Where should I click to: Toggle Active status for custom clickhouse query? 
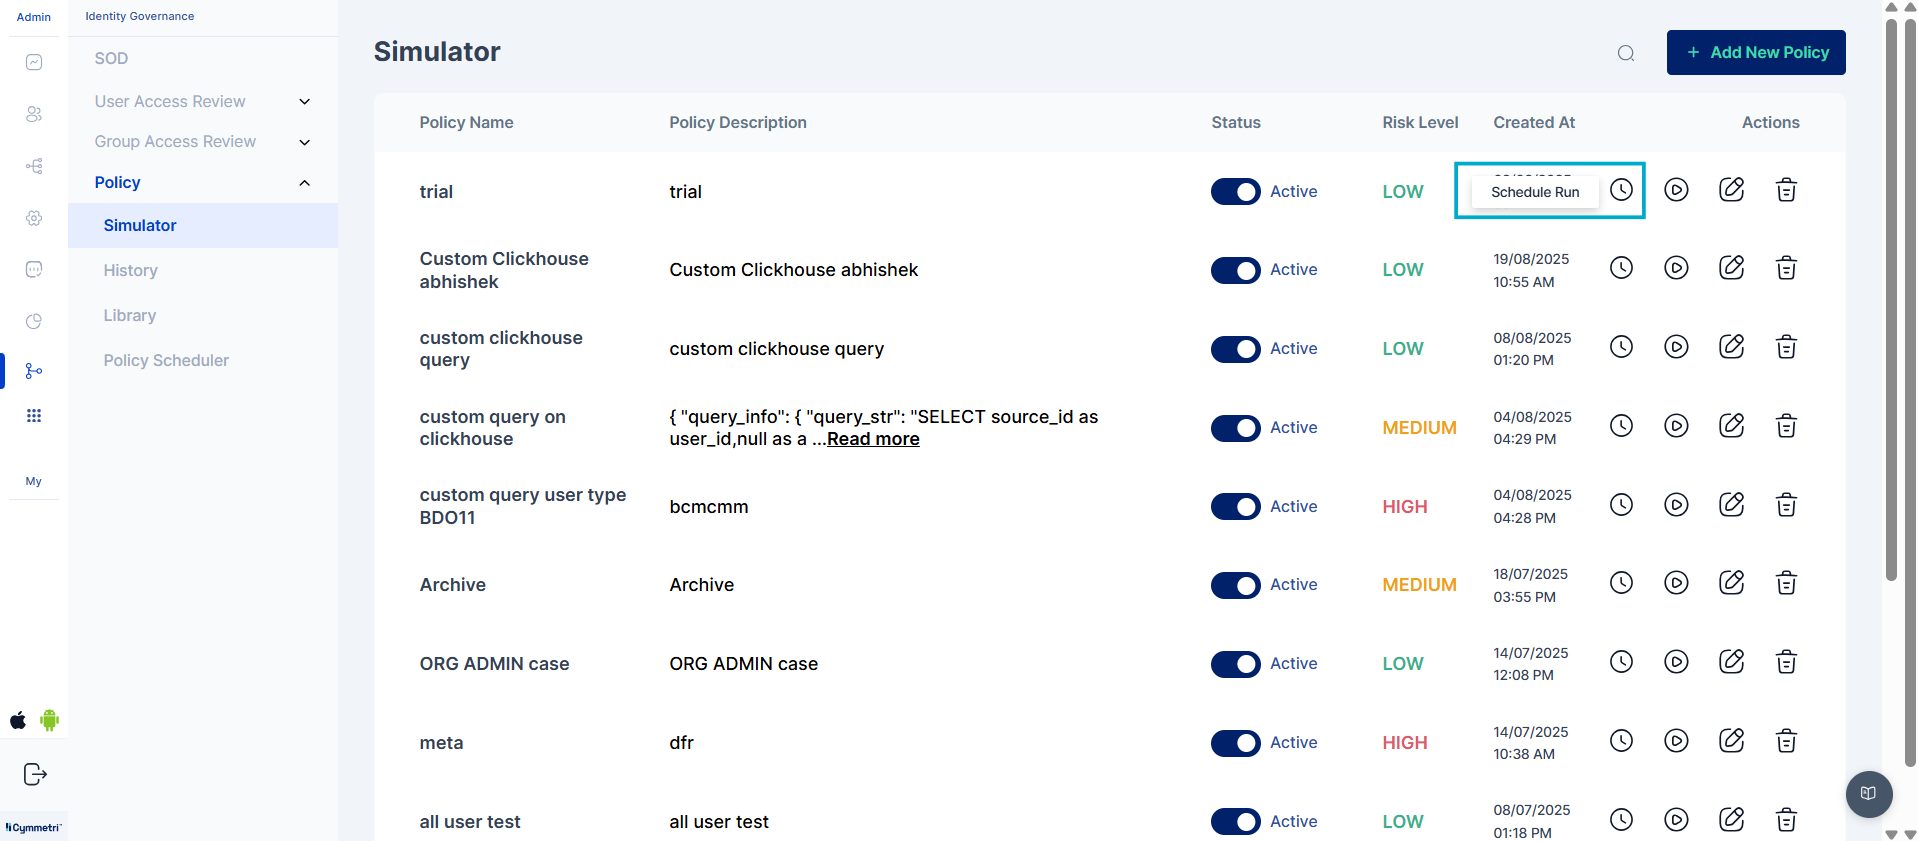(x=1235, y=349)
